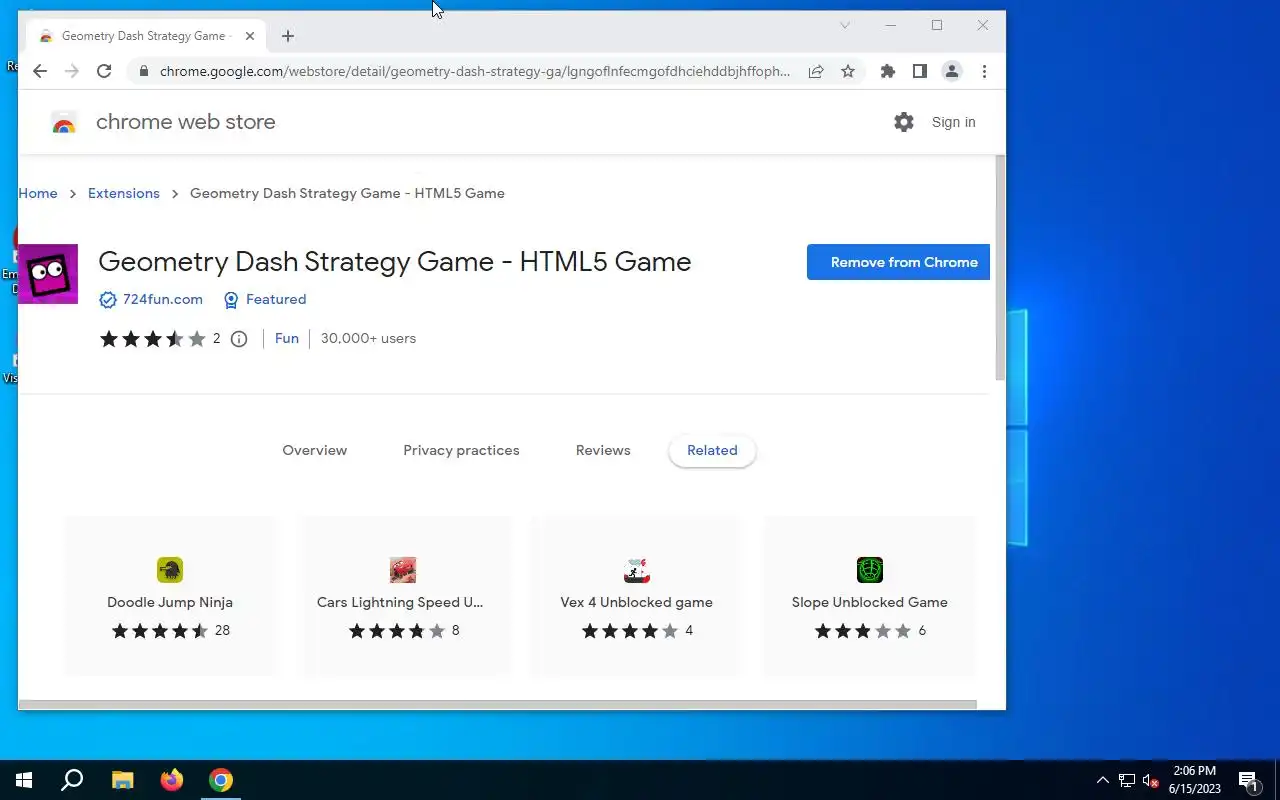Viewport: 1280px width, 800px height.
Task: Go to Extensions breadcrumb link
Action: 124,194
